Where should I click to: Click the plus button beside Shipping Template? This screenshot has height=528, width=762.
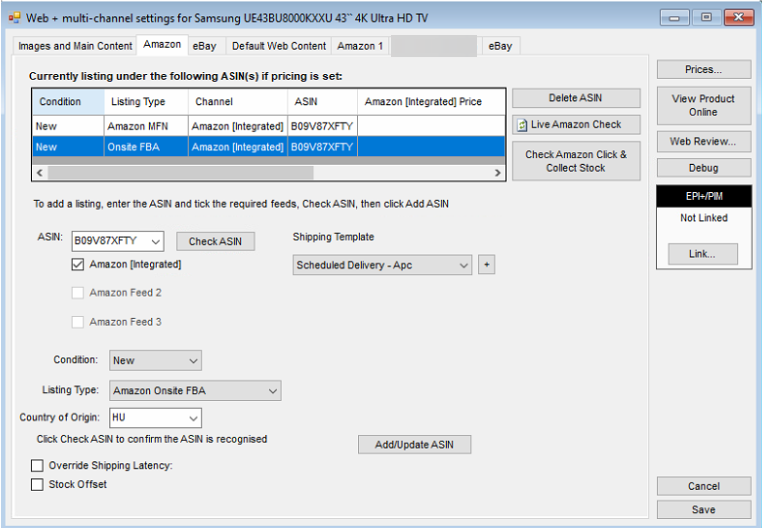pos(486,265)
